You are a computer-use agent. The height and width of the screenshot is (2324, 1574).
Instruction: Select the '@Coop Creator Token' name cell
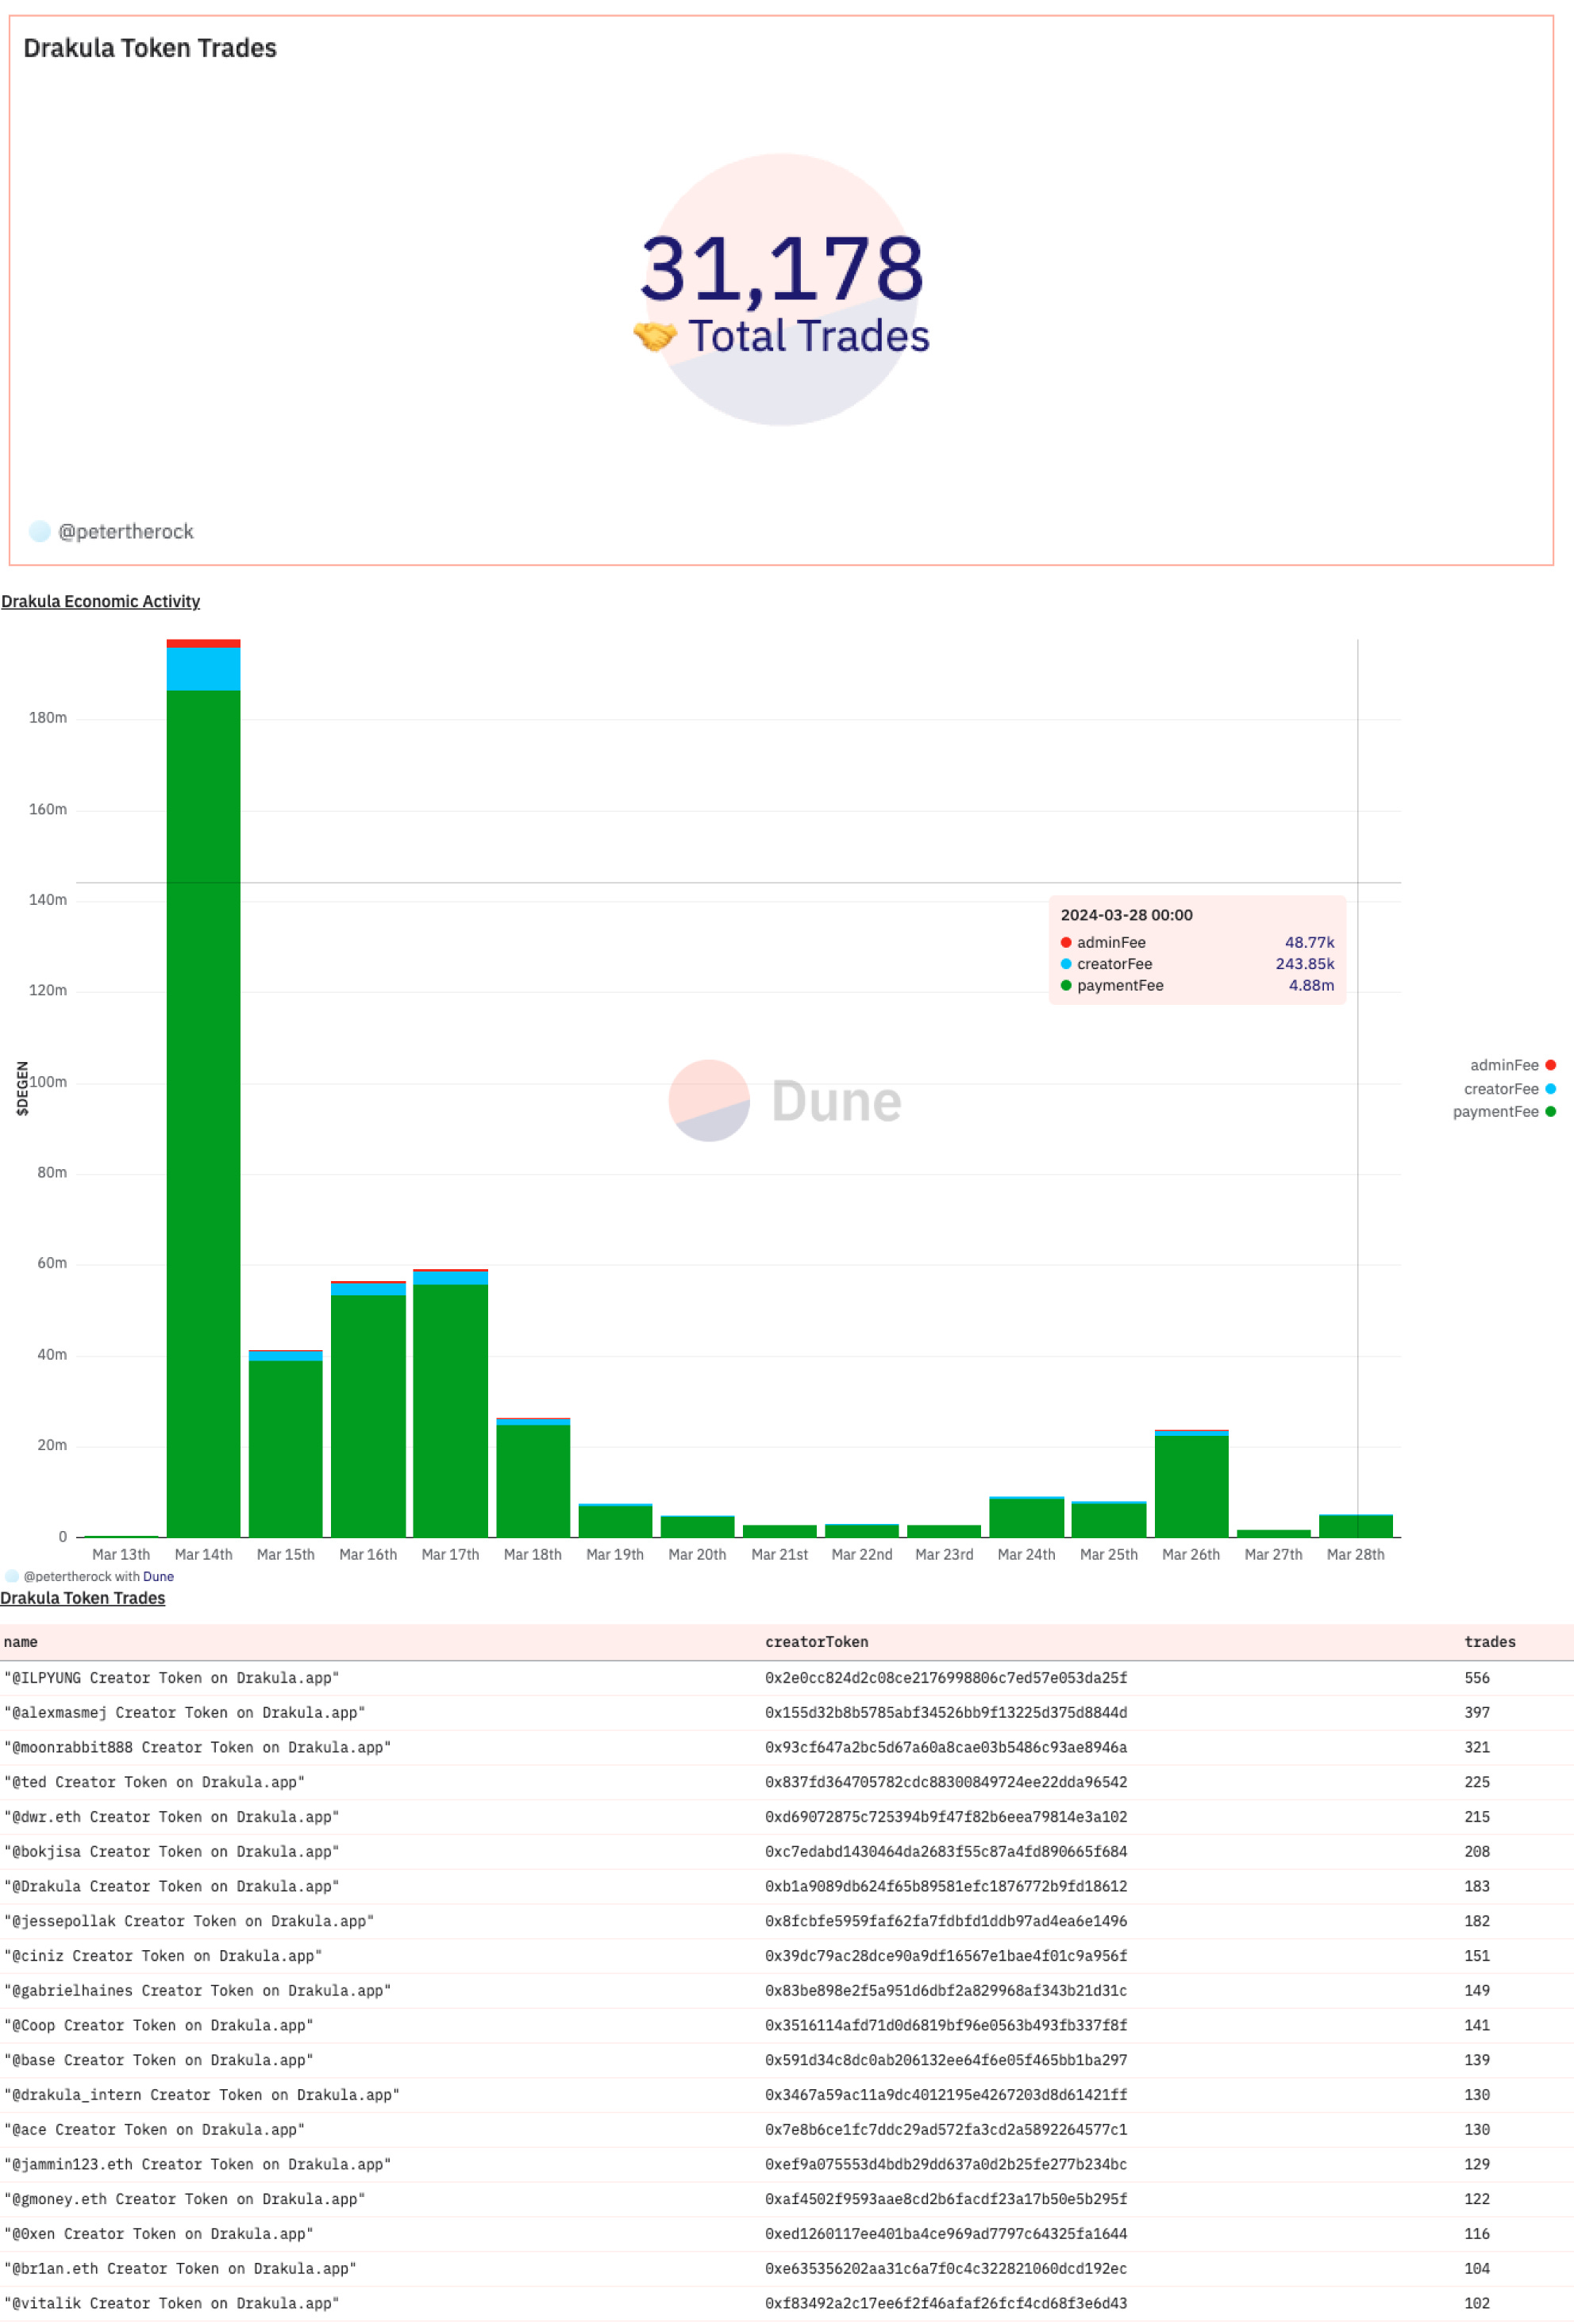coord(158,2025)
